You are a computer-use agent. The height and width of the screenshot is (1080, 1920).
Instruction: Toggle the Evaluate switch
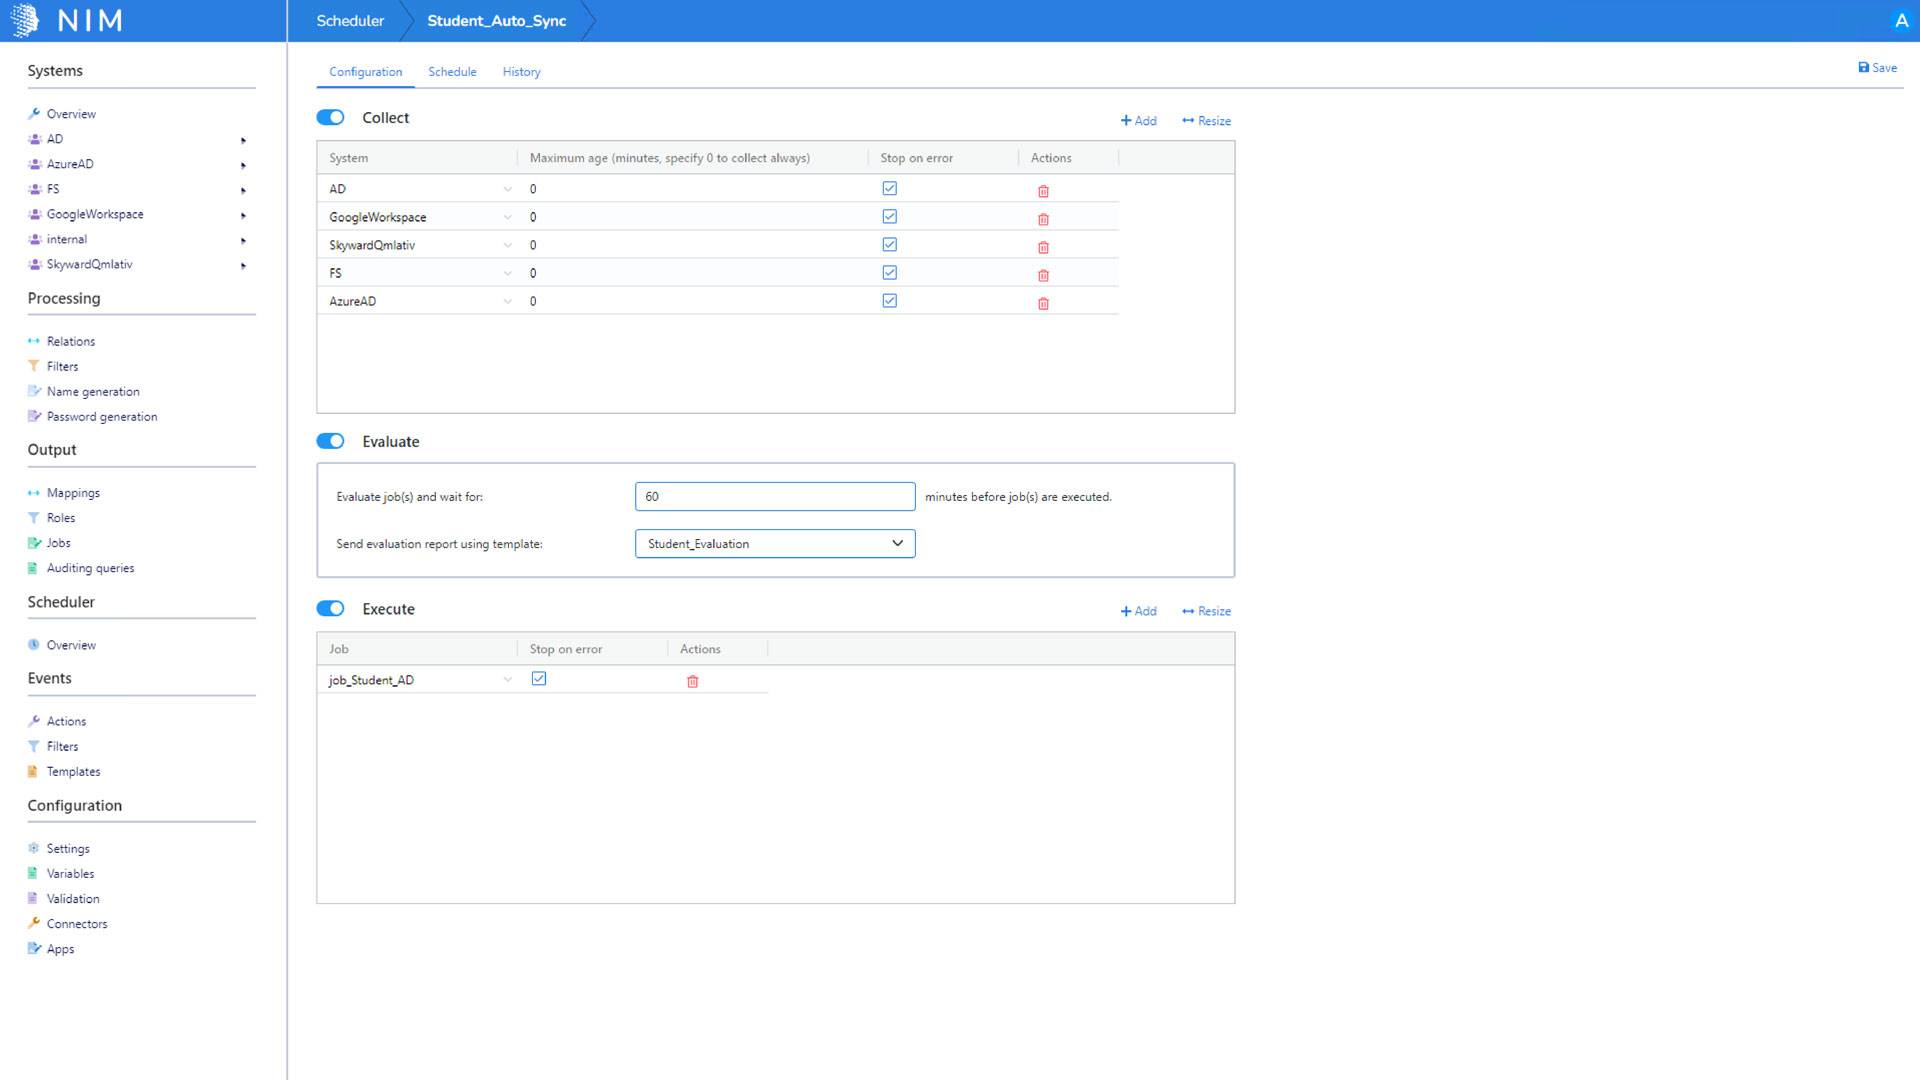coord(330,441)
